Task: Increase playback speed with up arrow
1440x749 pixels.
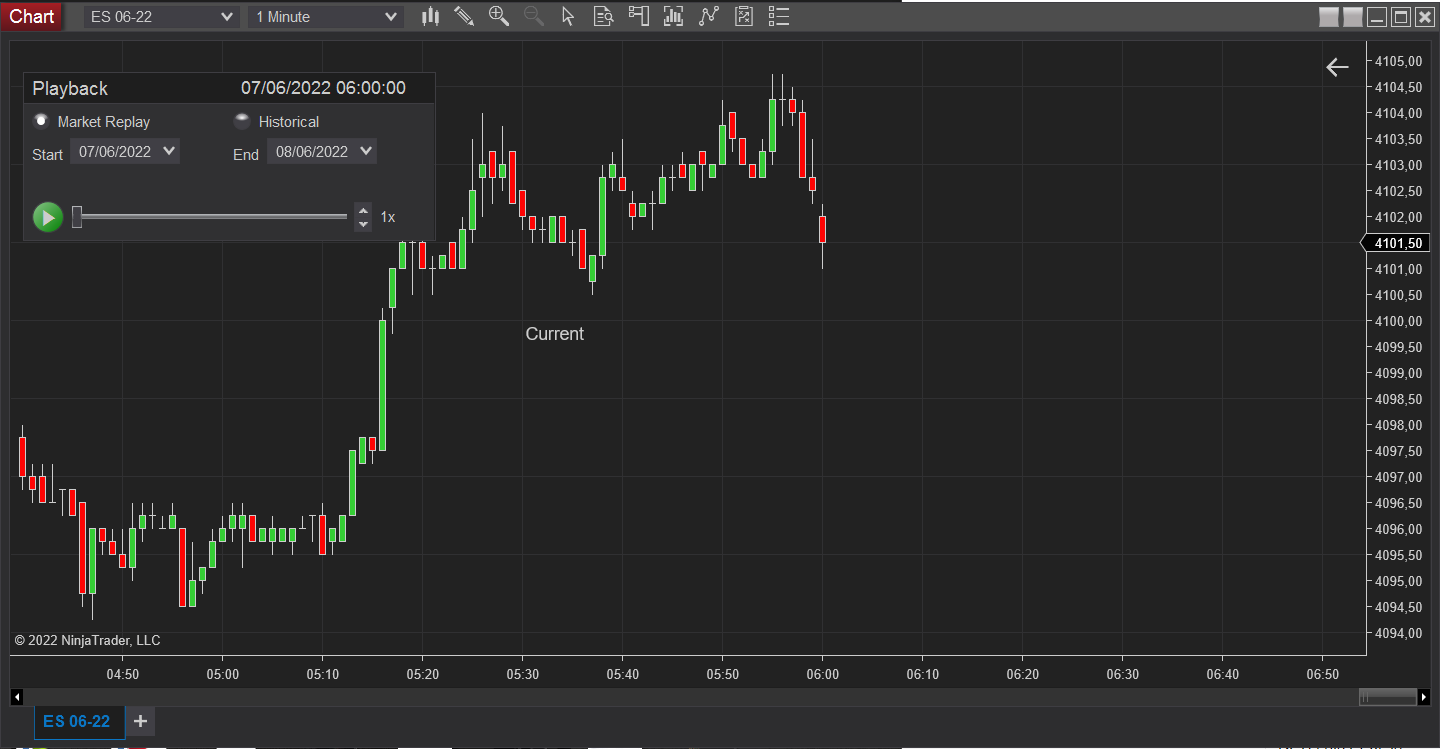Action: click(363, 210)
